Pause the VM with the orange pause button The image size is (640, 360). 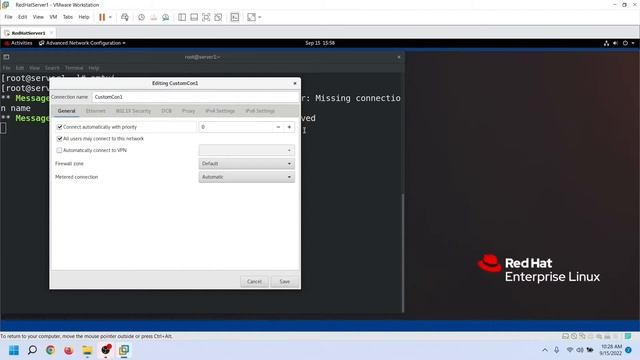tap(102, 17)
